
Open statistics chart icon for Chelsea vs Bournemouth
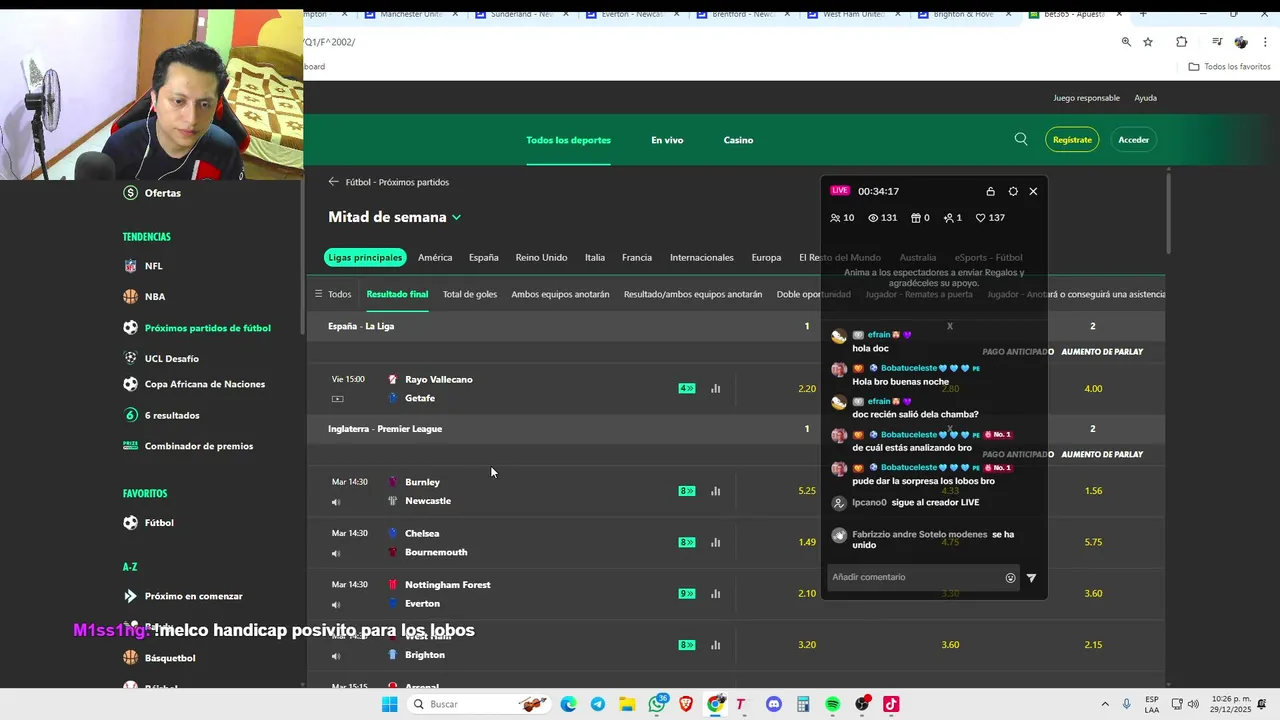coord(715,542)
